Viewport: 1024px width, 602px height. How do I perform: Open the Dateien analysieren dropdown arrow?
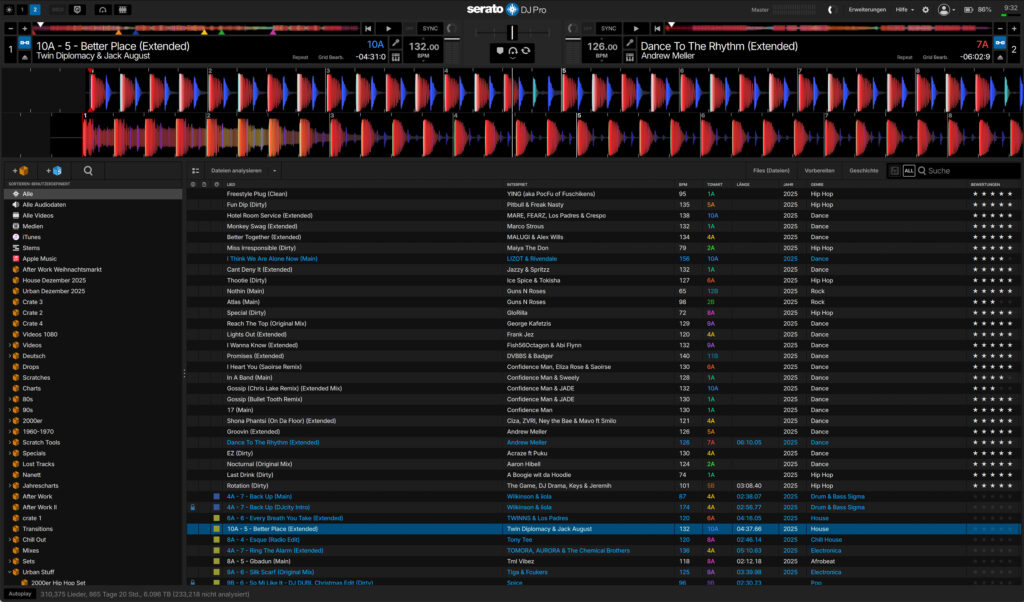point(274,170)
